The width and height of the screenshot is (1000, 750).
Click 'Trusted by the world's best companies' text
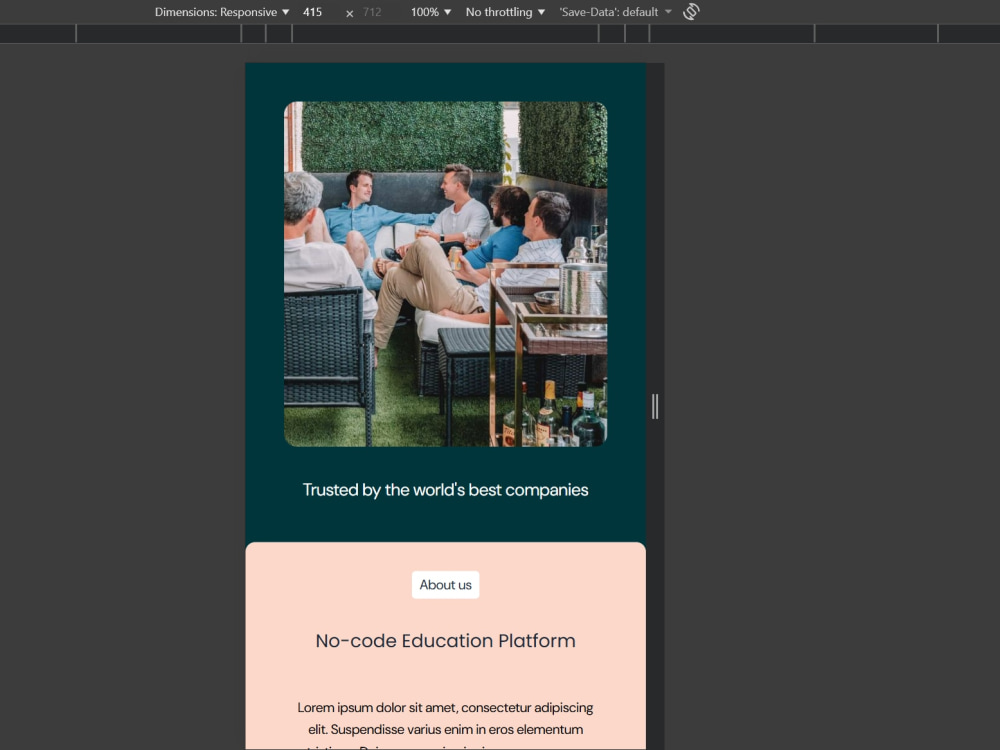pos(445,490)
